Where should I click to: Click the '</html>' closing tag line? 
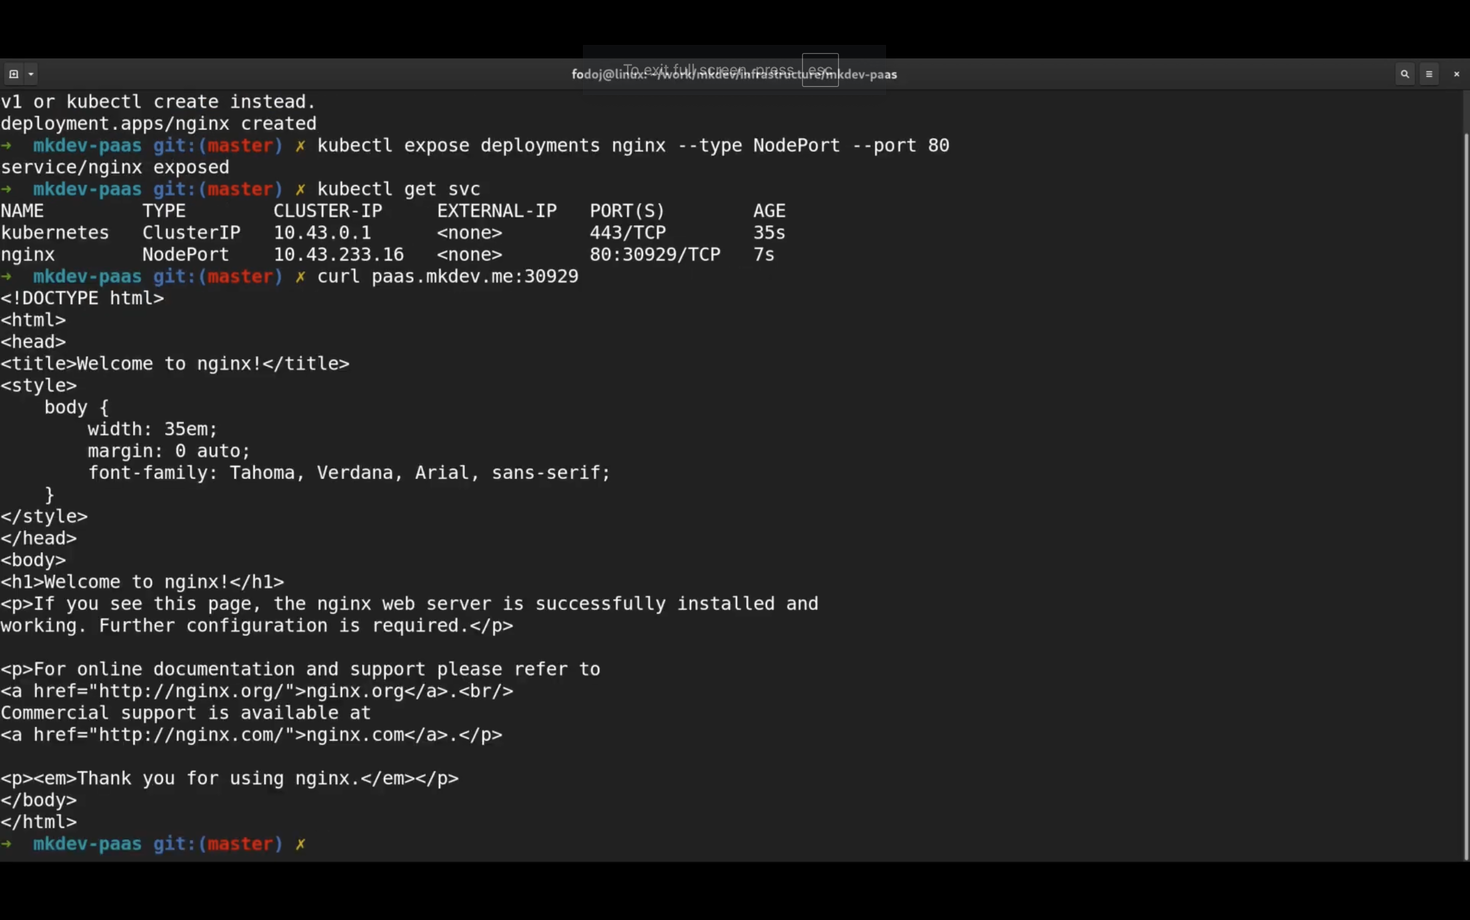click(38, 822)
